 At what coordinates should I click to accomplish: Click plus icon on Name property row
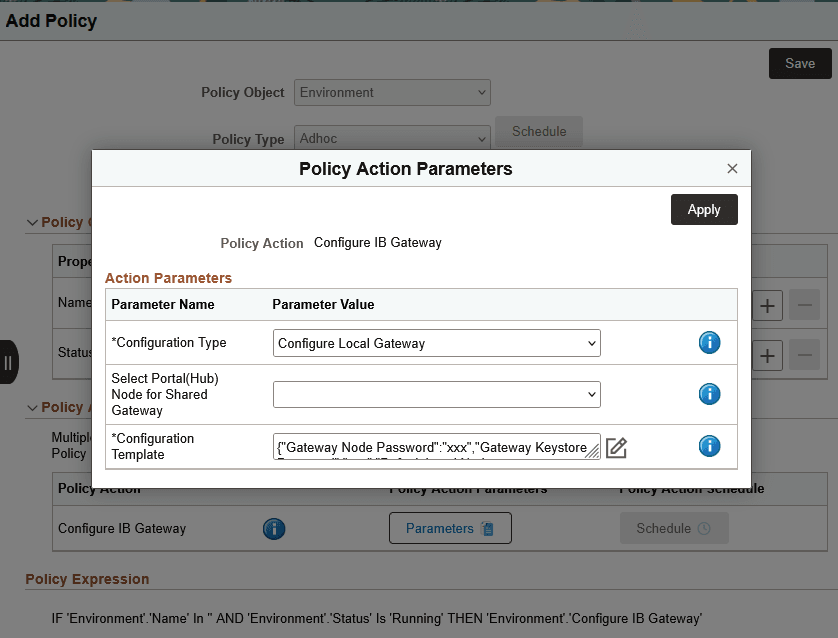(767, 305)
